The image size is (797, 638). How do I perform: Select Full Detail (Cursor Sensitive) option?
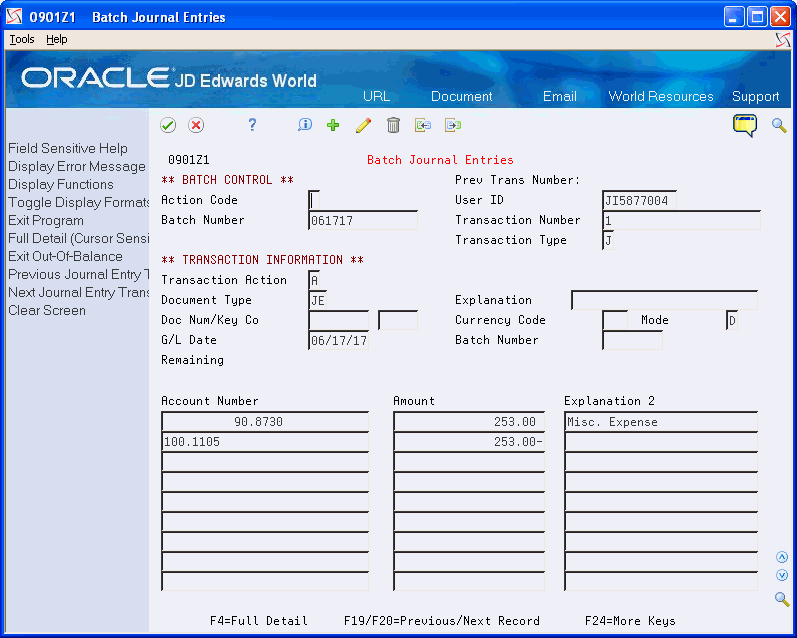click(79, 238)
